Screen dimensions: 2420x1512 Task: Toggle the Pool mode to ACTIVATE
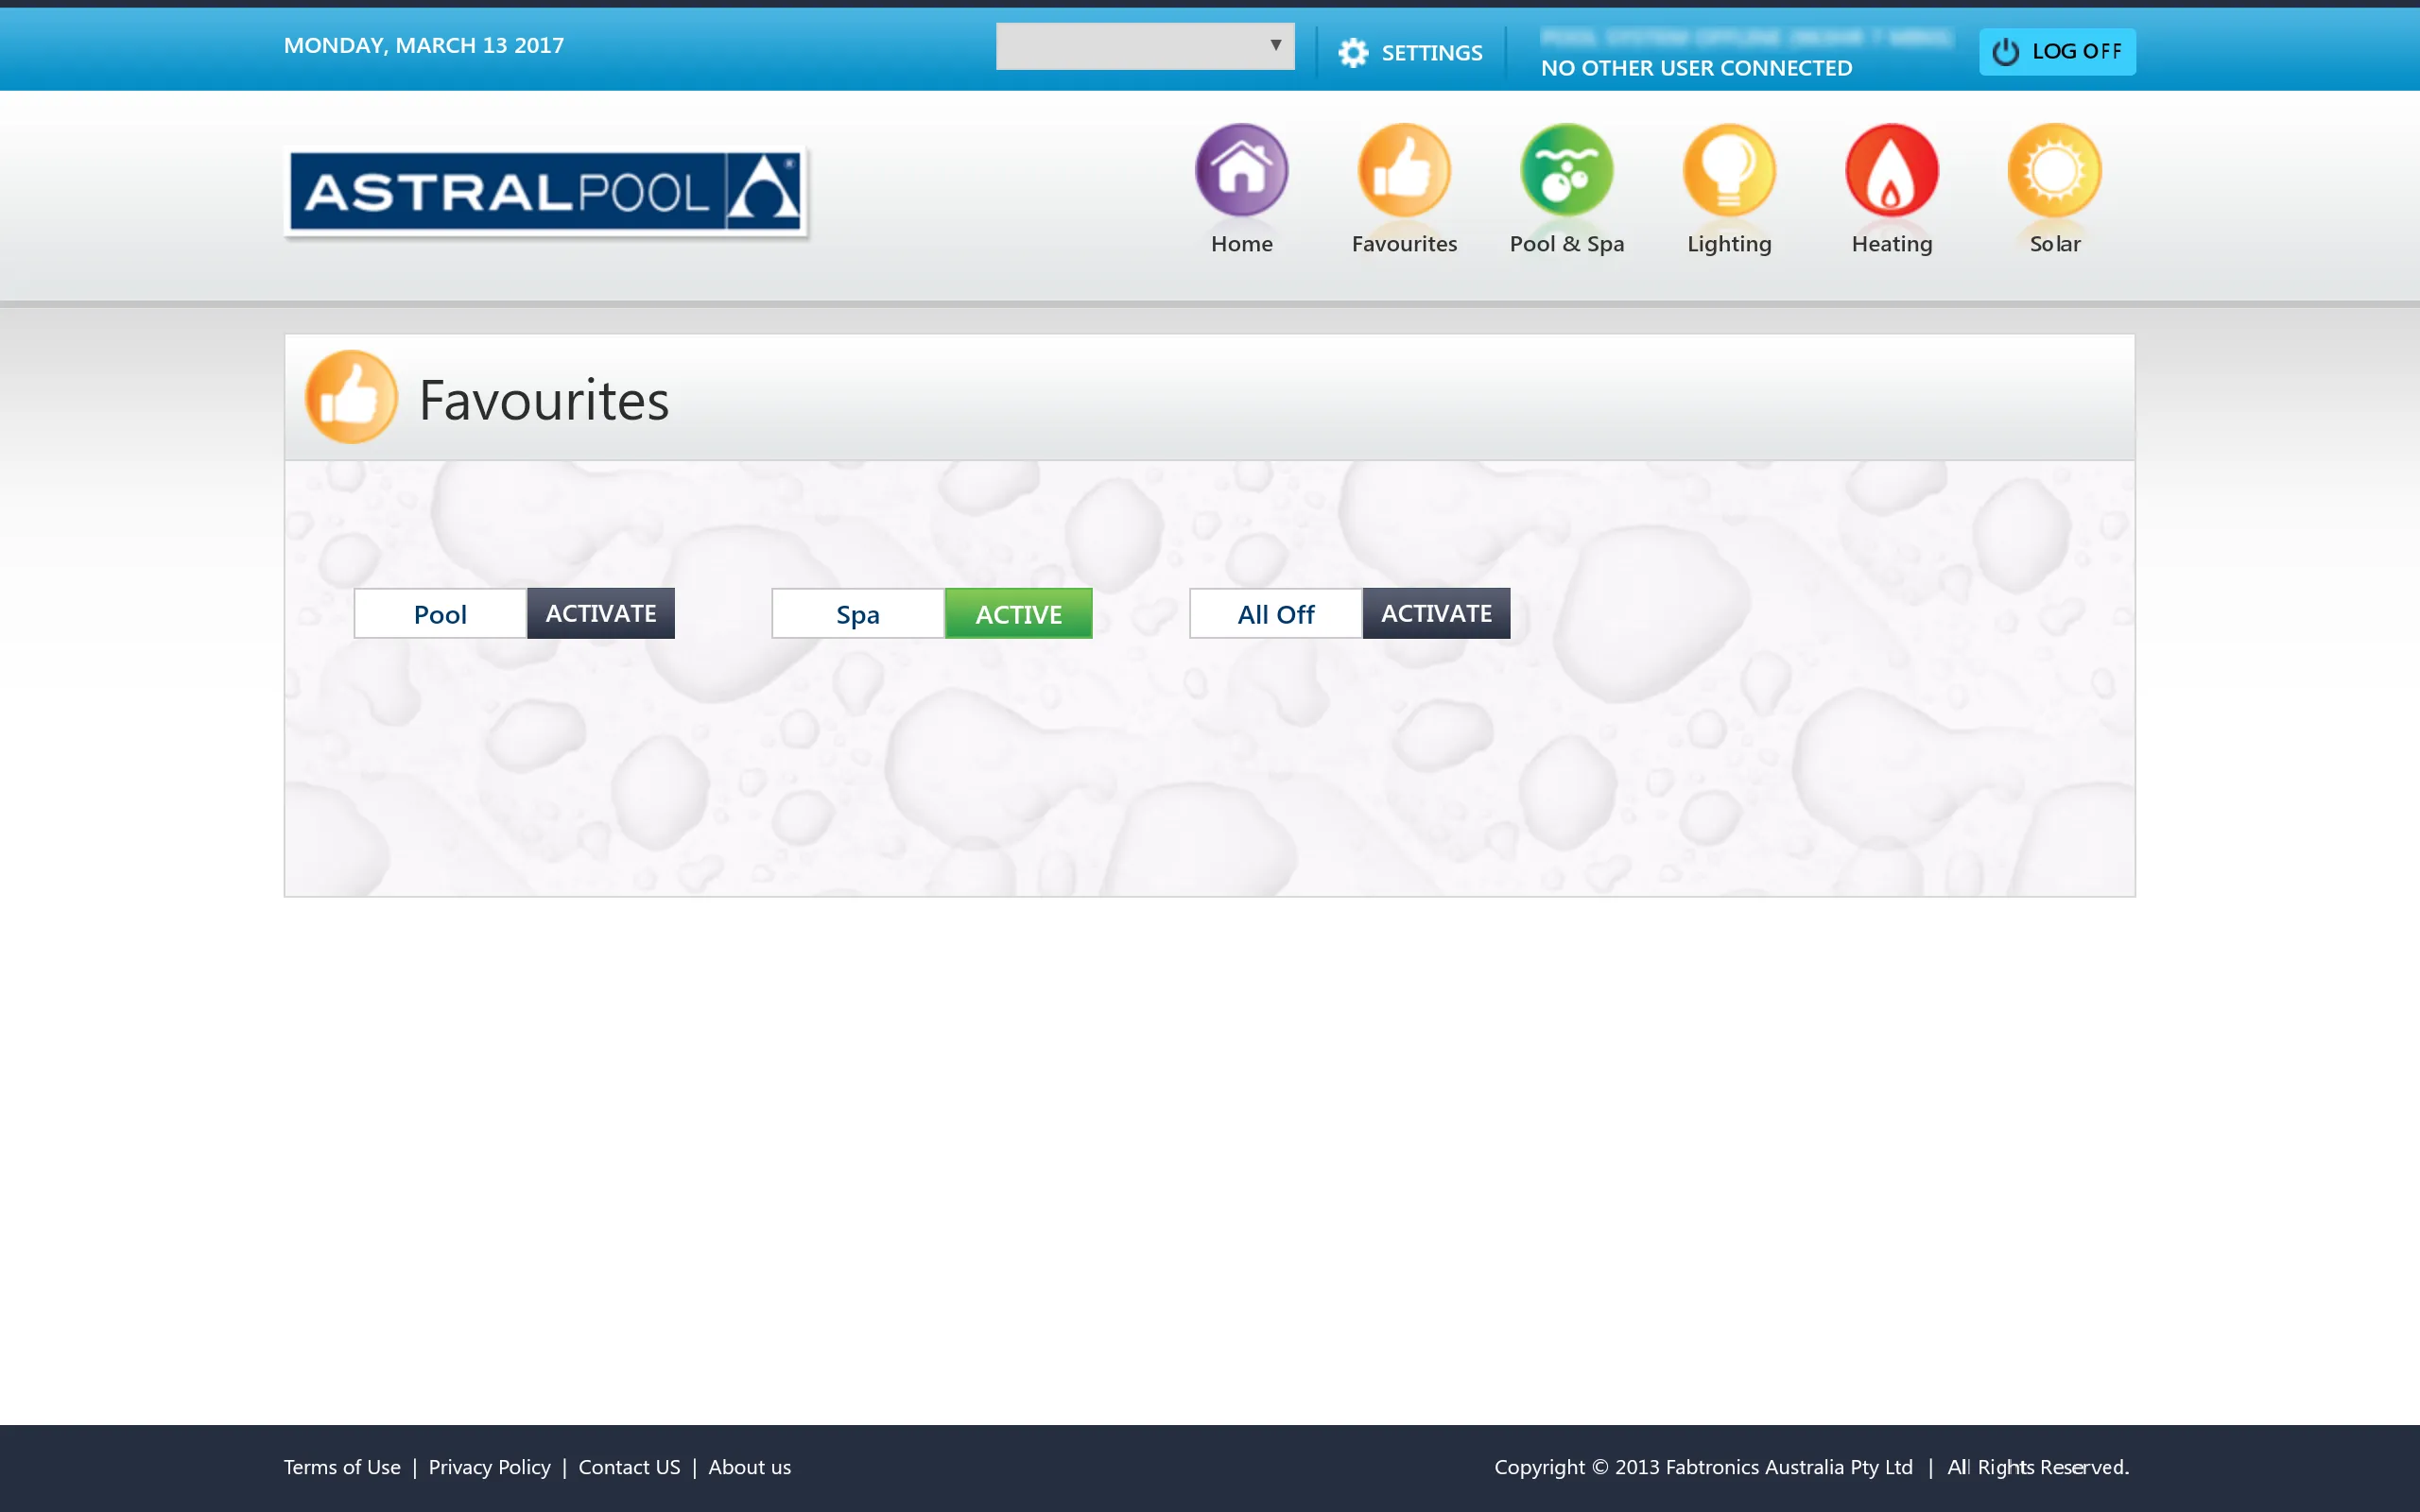click(x=599, y=611)
